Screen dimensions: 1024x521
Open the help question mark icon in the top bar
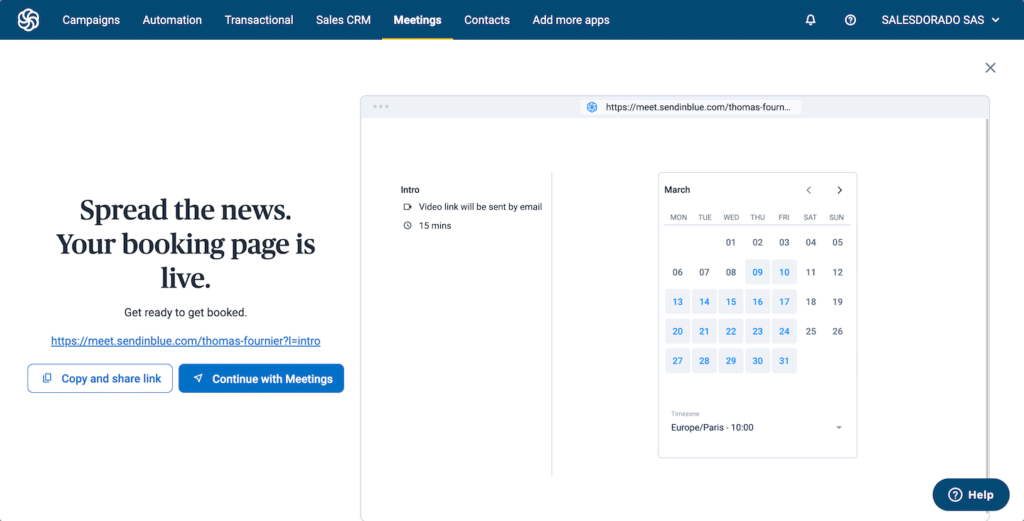(x=850, y=20)
